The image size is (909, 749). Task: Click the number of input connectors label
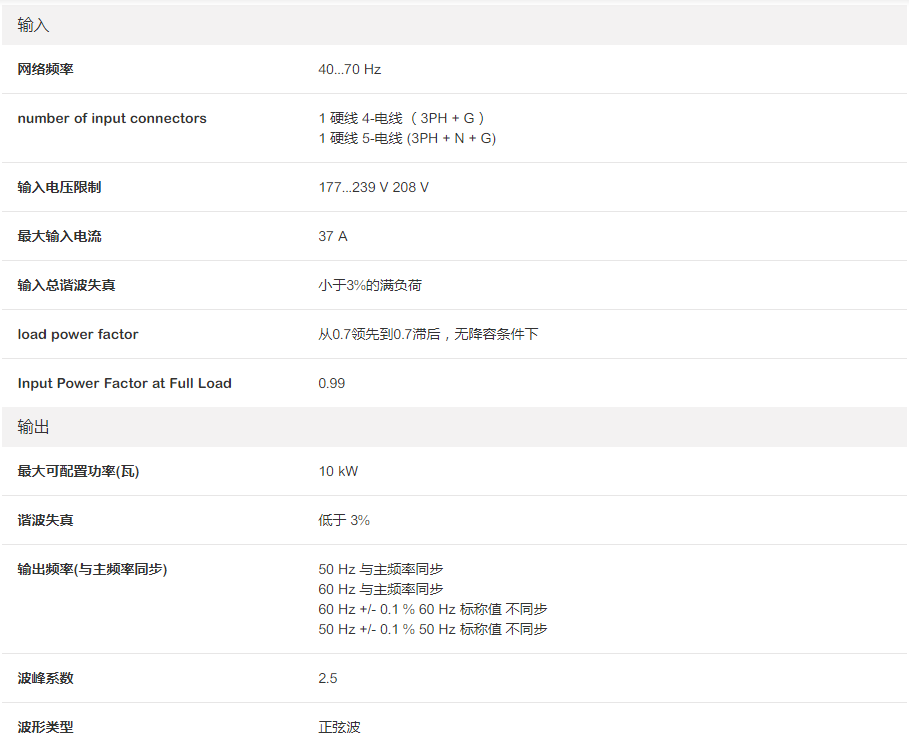[112, 118]
